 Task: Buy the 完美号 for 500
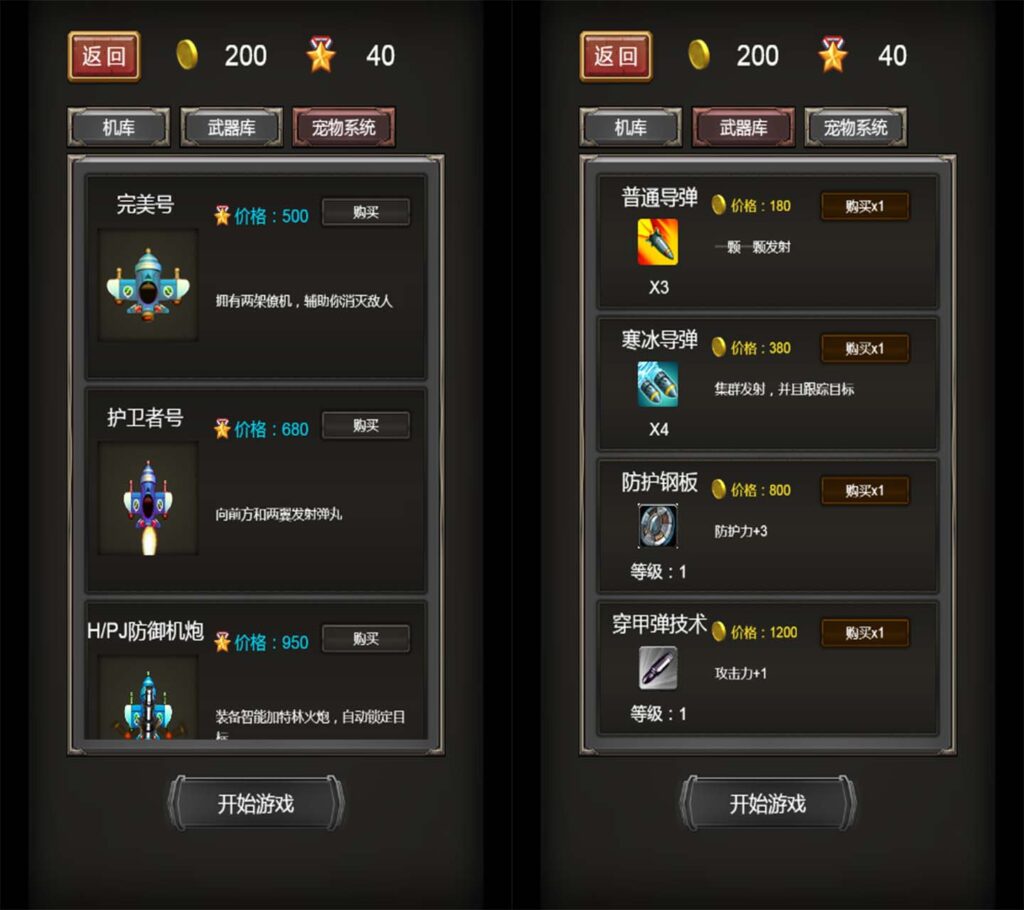(366, 212)
